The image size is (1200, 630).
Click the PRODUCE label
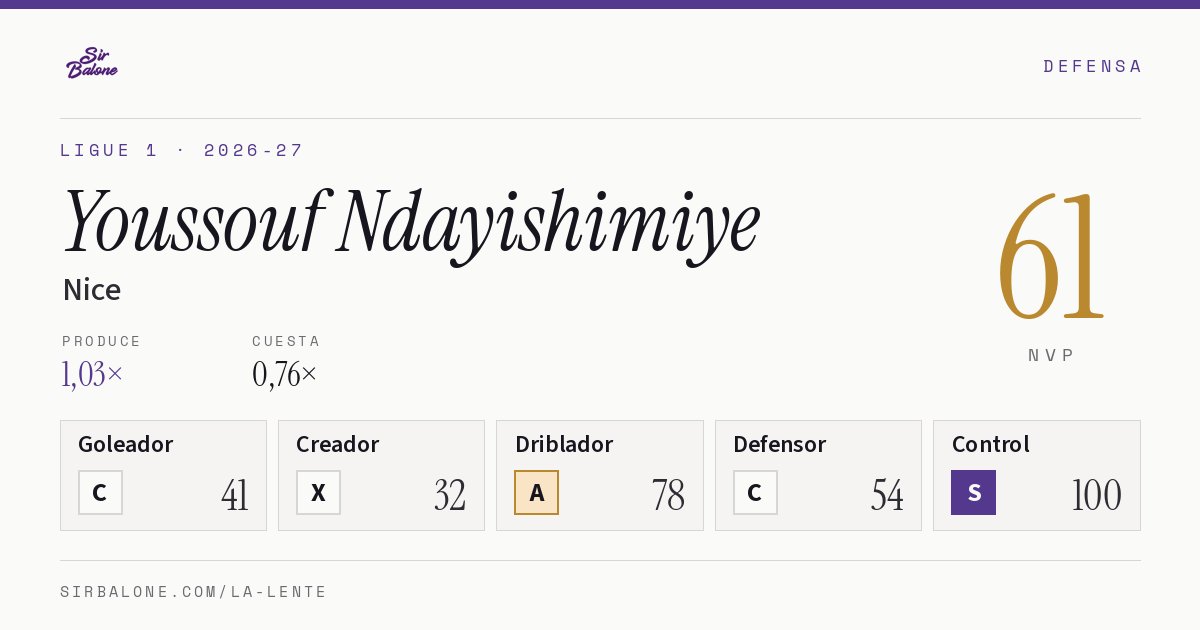(102, 341)
